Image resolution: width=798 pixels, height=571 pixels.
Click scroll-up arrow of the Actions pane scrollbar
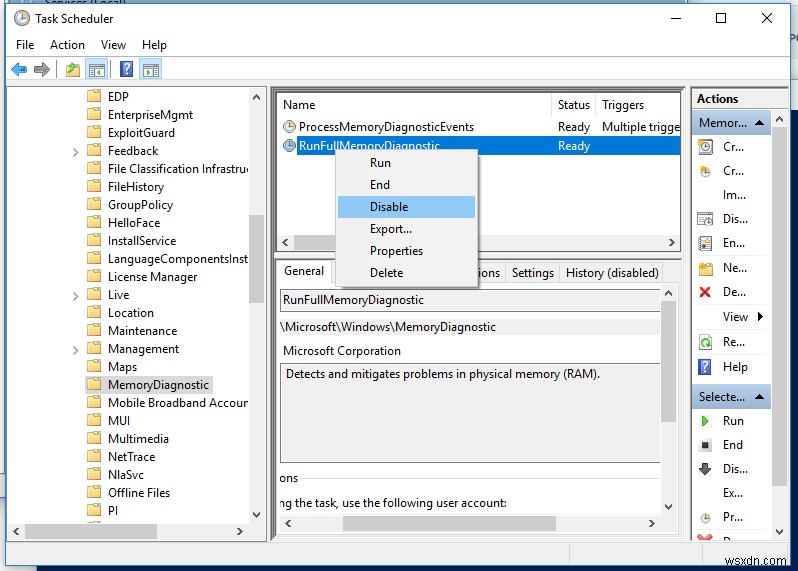(779, 120)
